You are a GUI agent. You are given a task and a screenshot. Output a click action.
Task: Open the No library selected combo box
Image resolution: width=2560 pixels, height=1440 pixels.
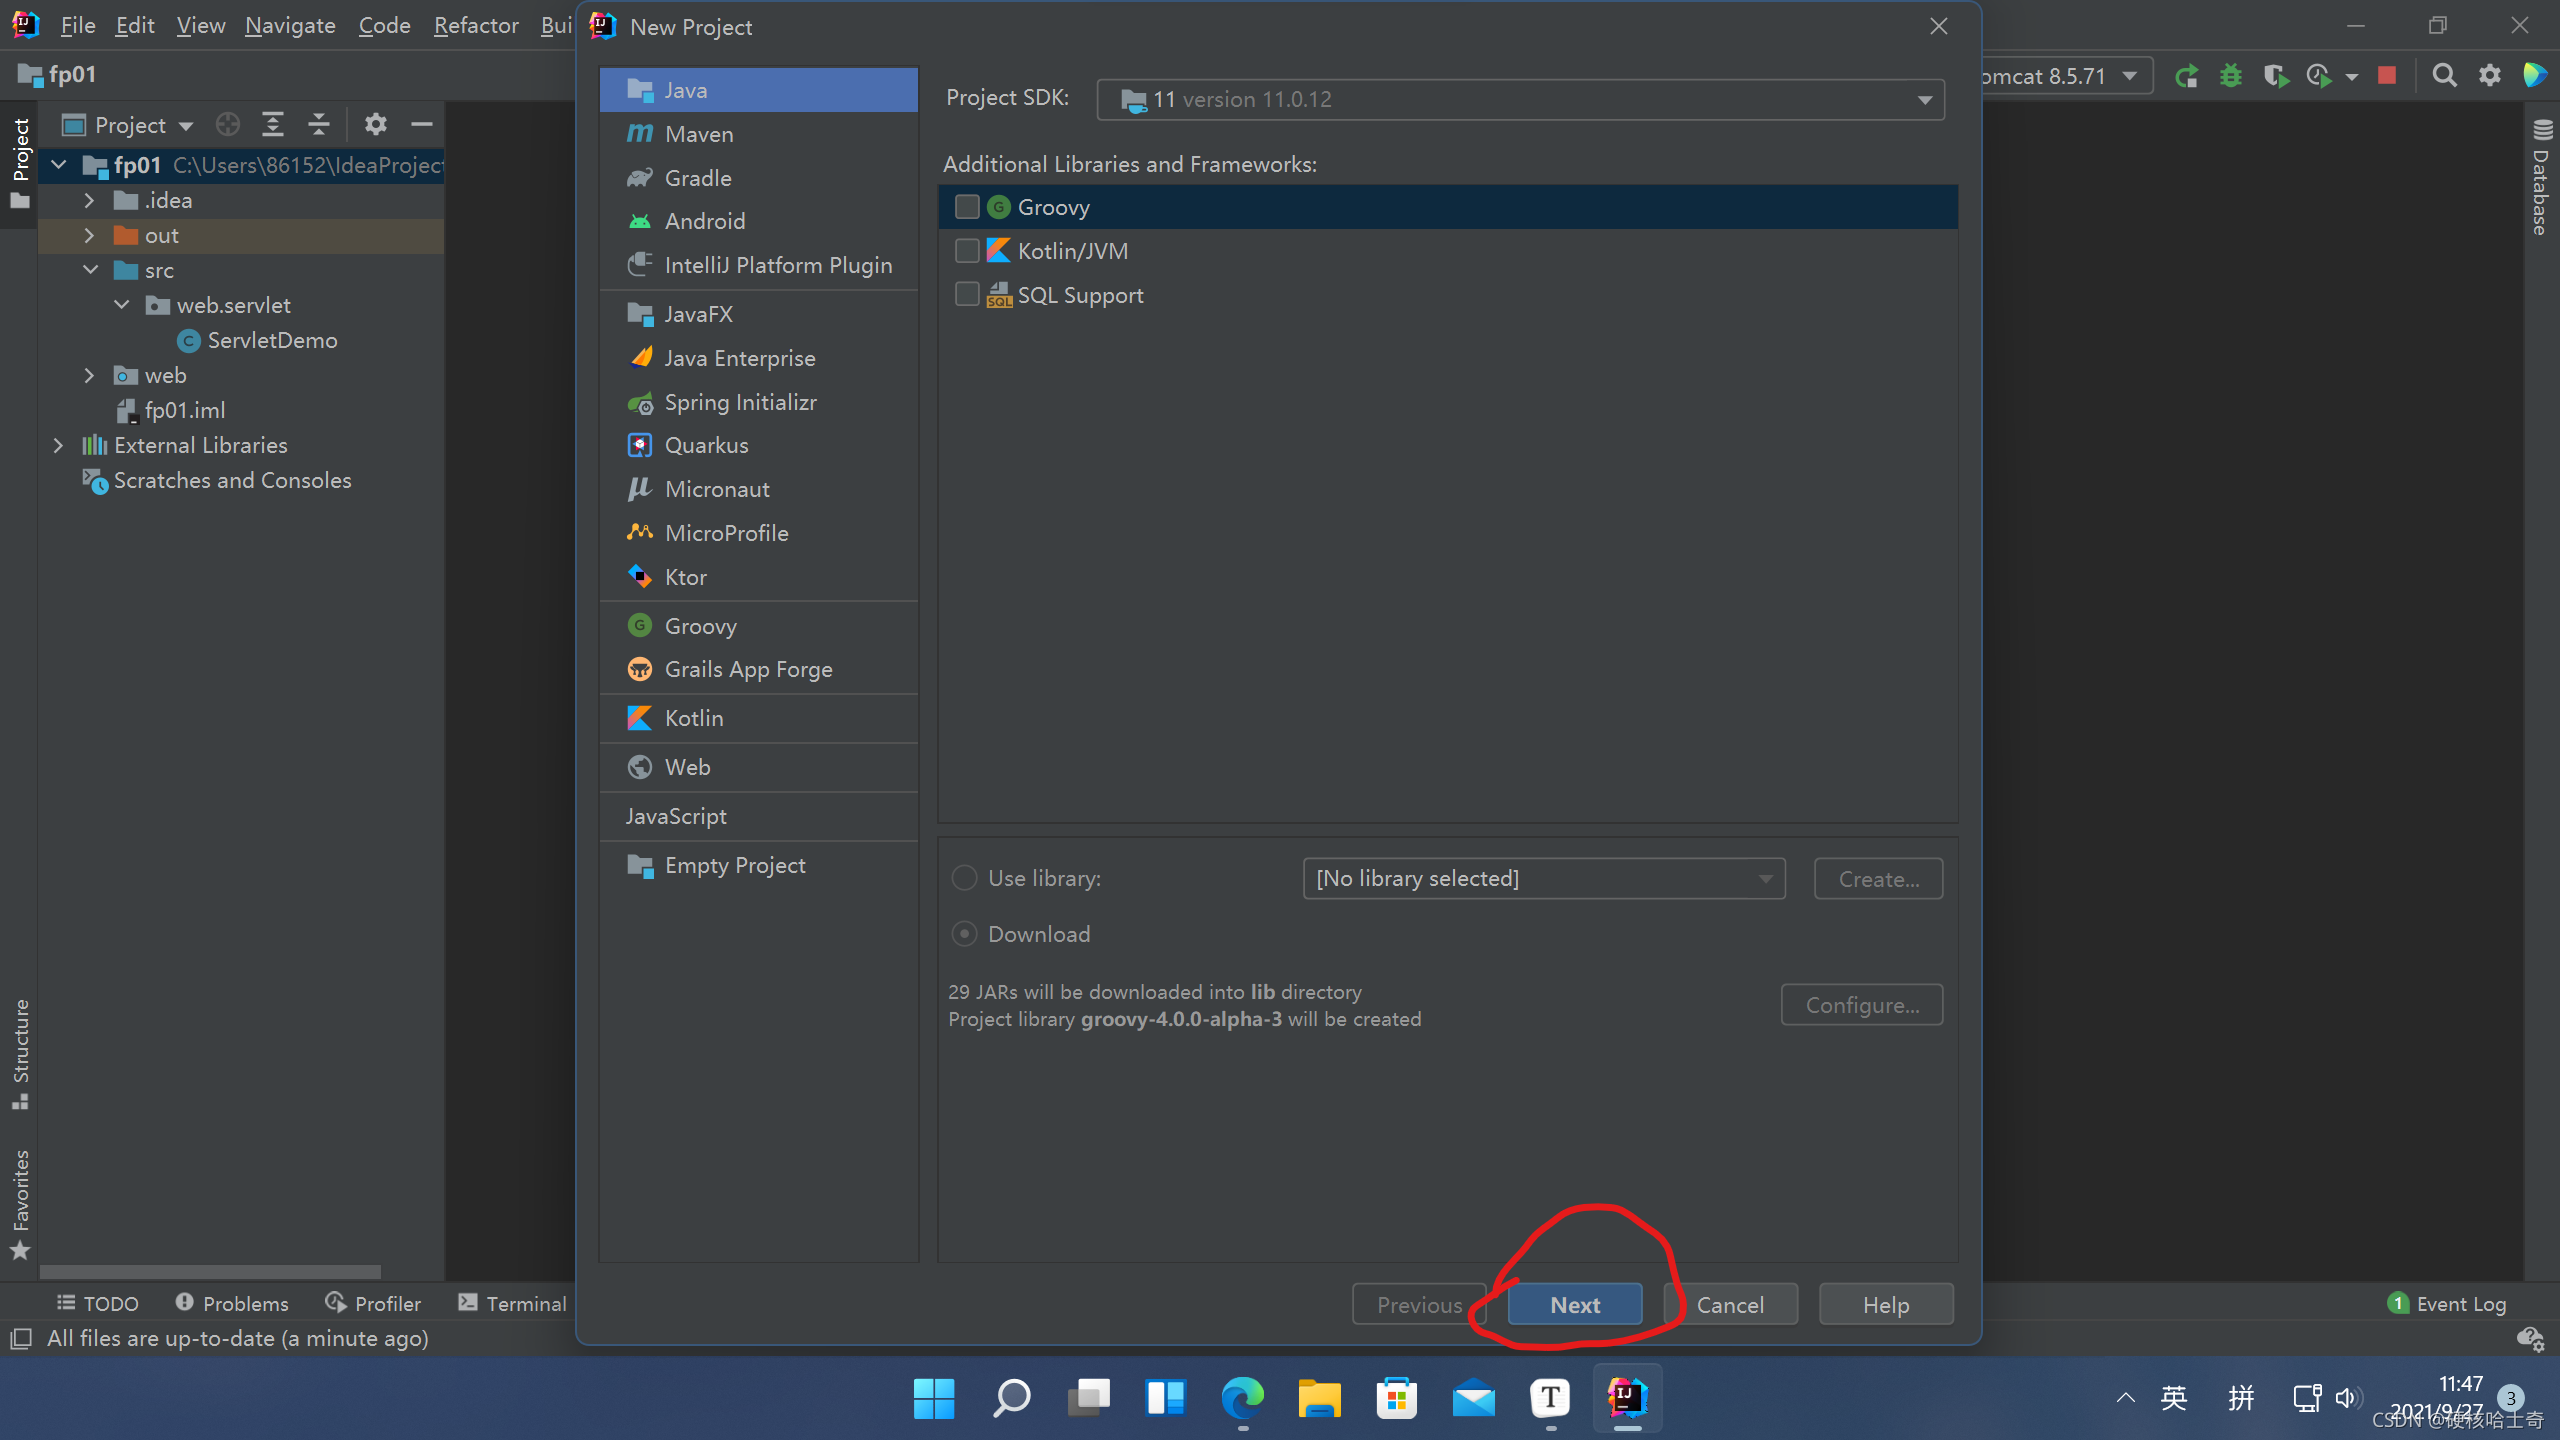[1544, 878]
